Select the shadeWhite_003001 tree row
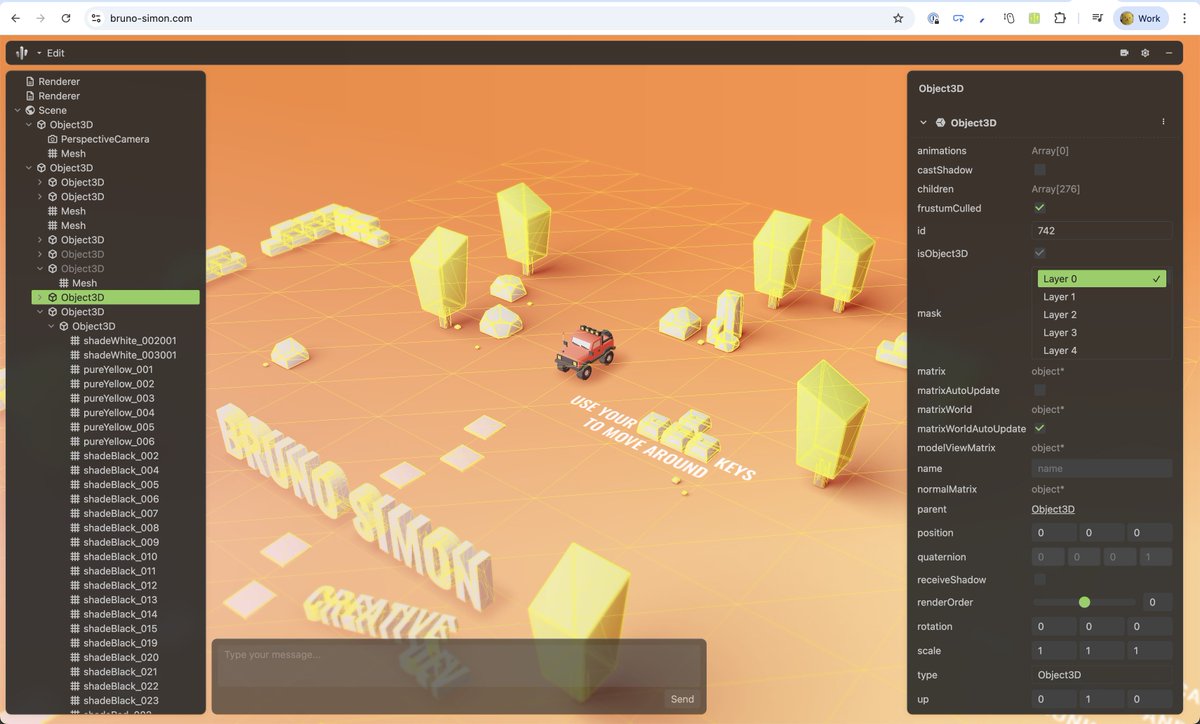Image resolution: width=1200 pixels, height=724 pixels. [x=129, y=355]
